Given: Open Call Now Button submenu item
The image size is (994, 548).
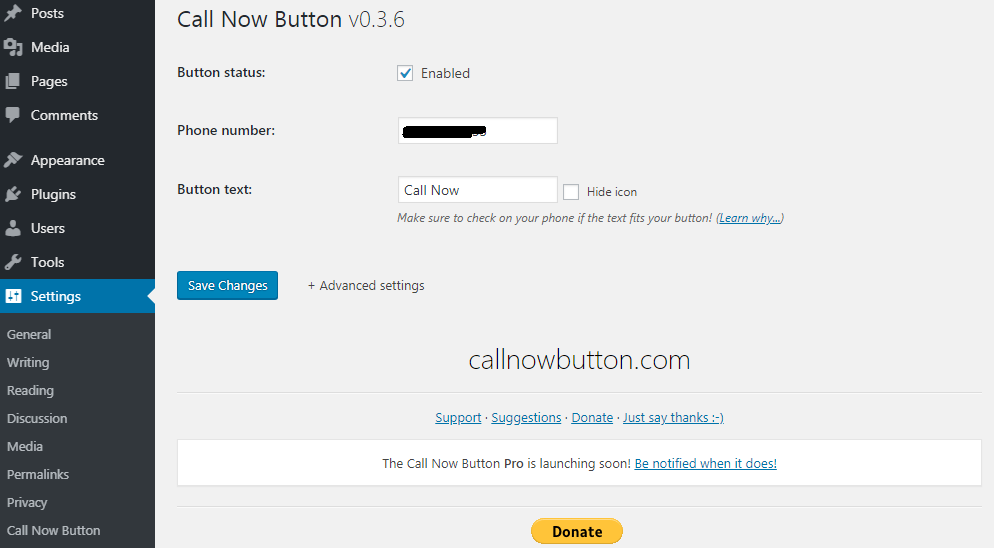Looking at the screenshot, I should coord(53,530).
